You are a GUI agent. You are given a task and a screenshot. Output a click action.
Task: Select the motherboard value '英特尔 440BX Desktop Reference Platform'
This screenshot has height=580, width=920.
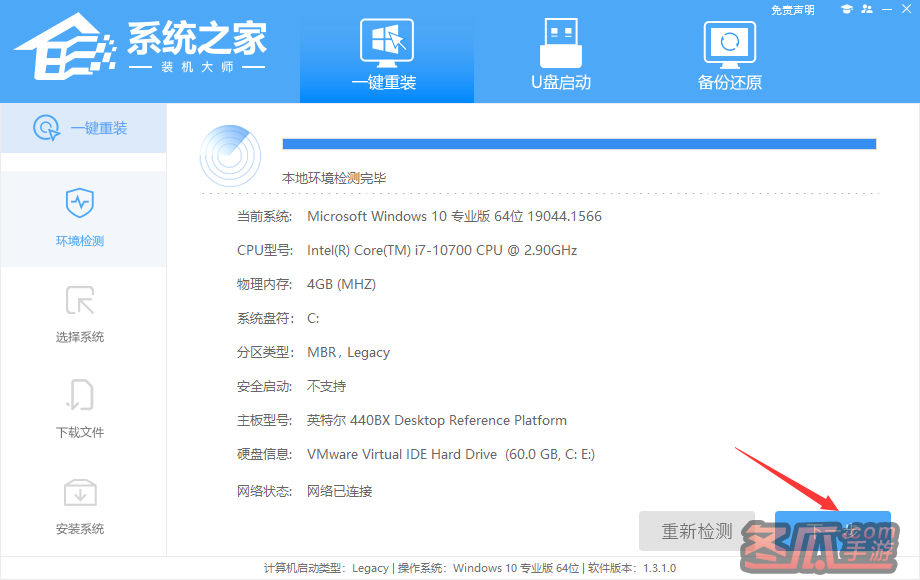point(437,420)
